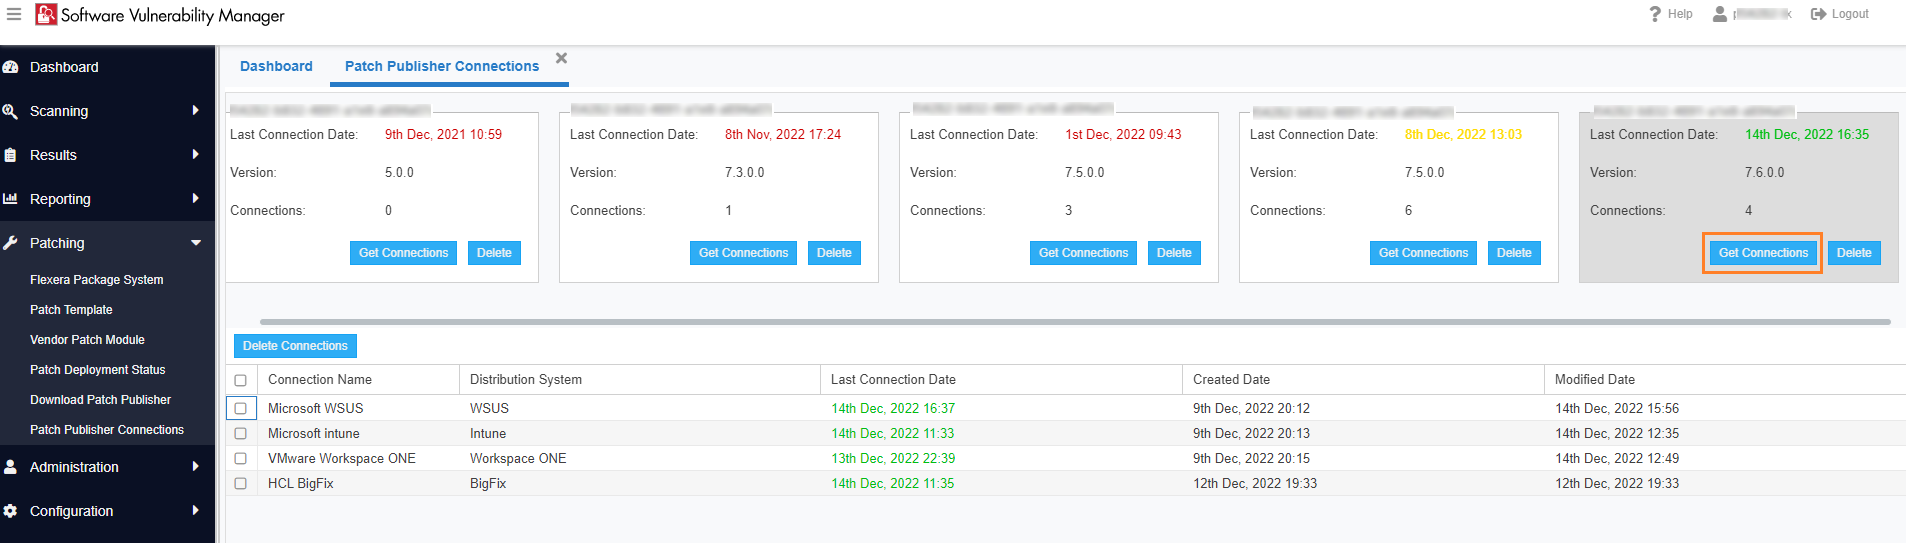Click the user profile icon
This screenshot has height=543, width=1906.
pos(1720,14)
